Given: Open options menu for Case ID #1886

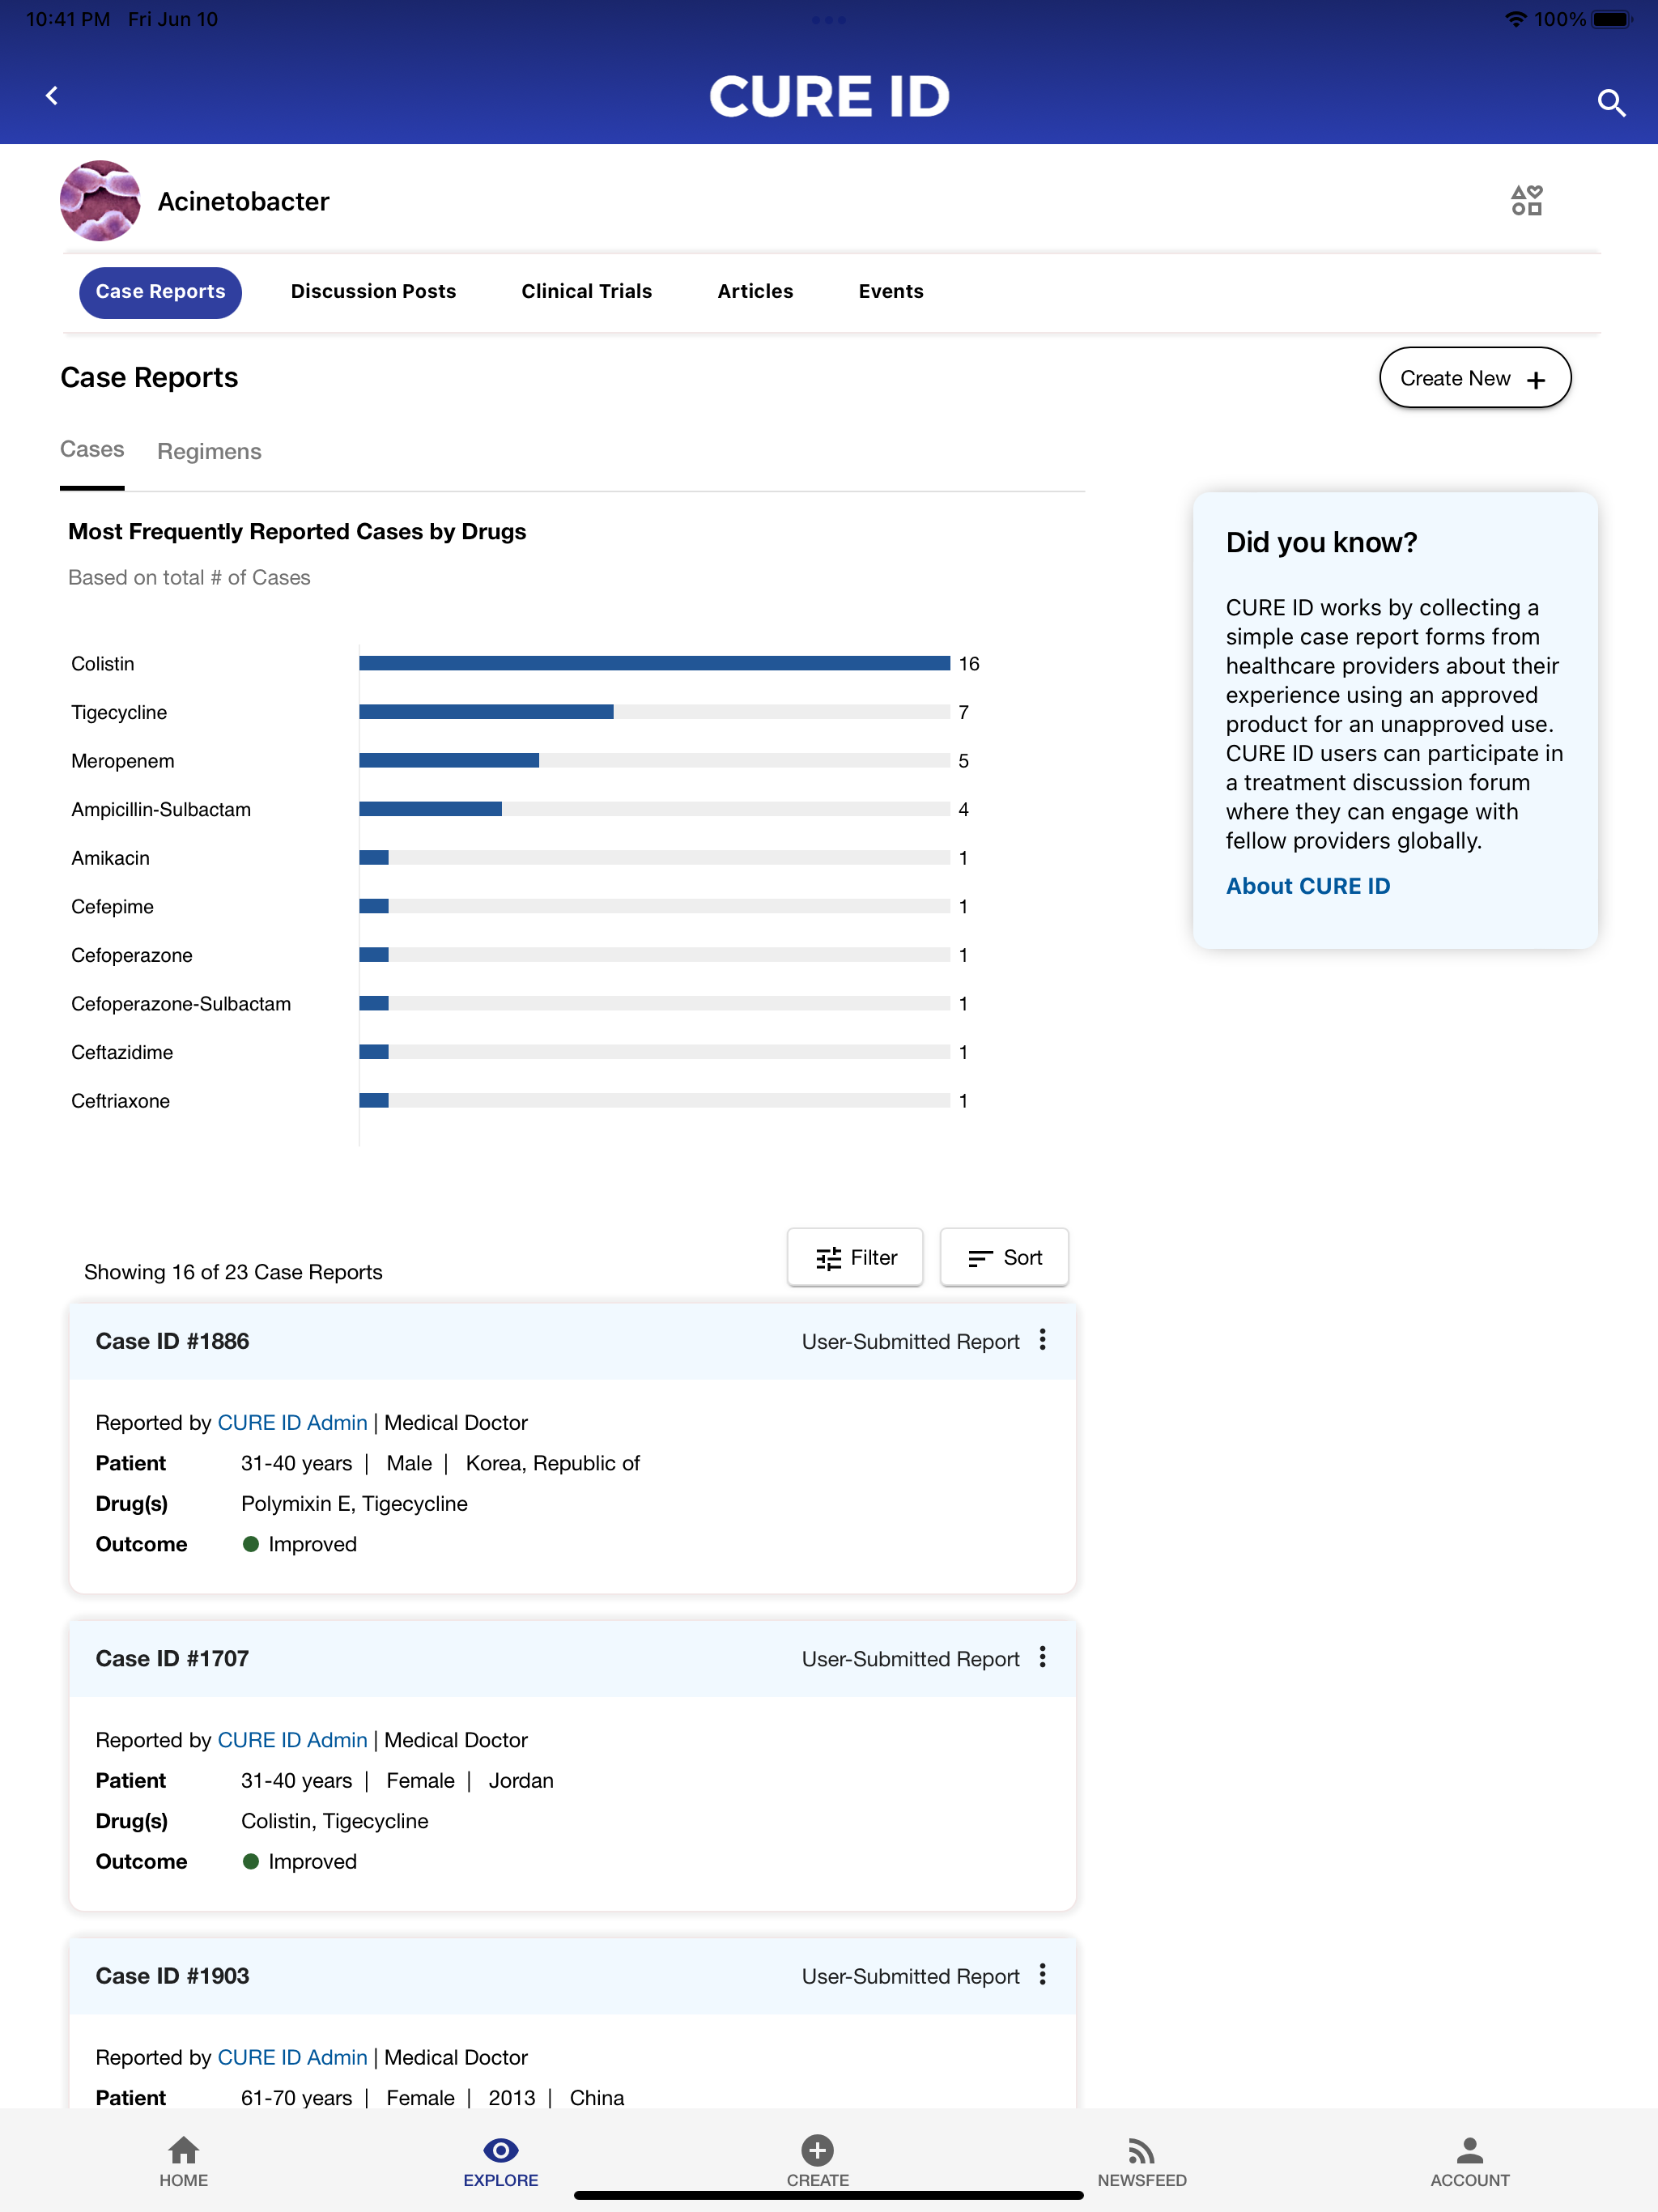Looking at the screenshot, I should pos(1042,1340).
